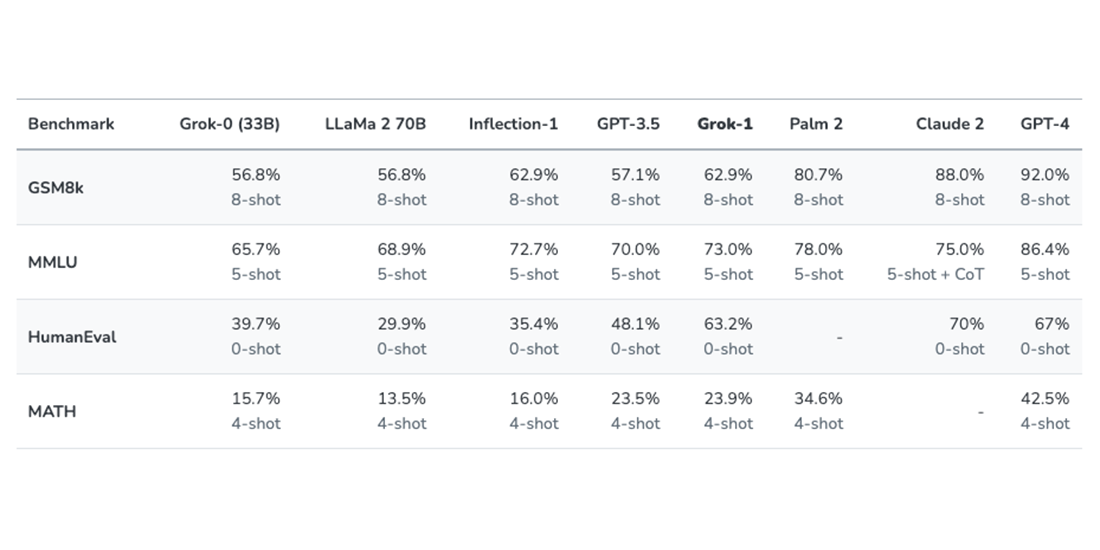This screenshot has height=550, width=1100.
Task: Select the GSM8k row label
Action: pyautogui.click(x=55, y=188)
